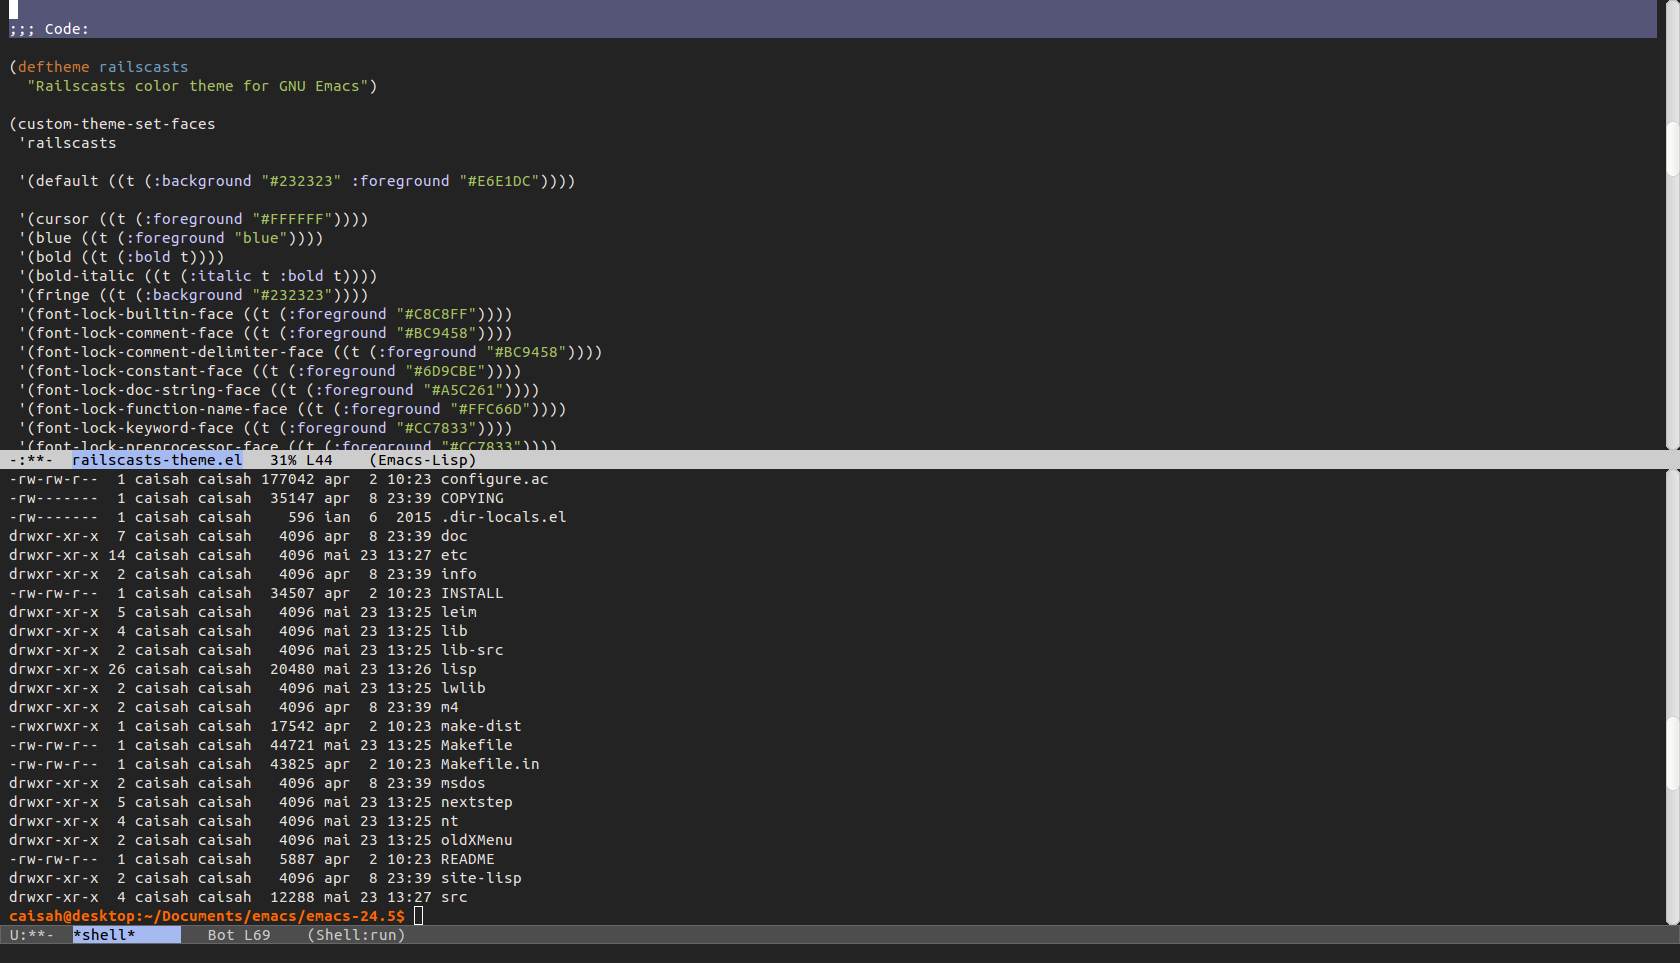
Task: Click the shell window scrollbar thumb
Action: click(1672, 752)
